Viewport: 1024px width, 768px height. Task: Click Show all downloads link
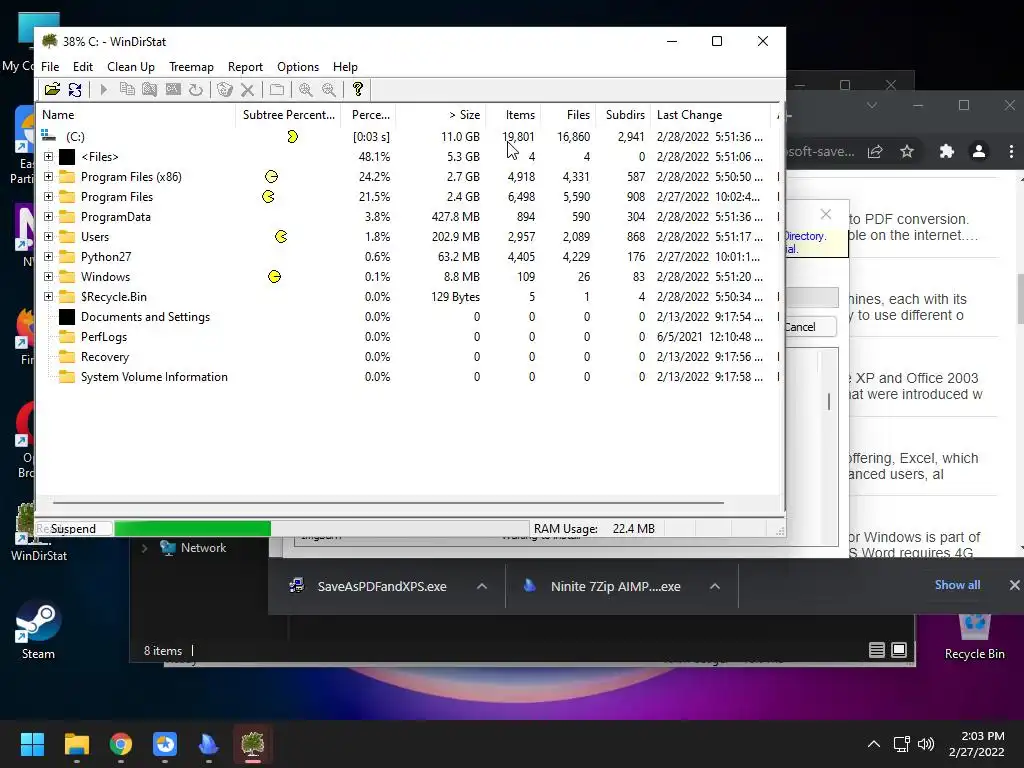click(957, 585)
